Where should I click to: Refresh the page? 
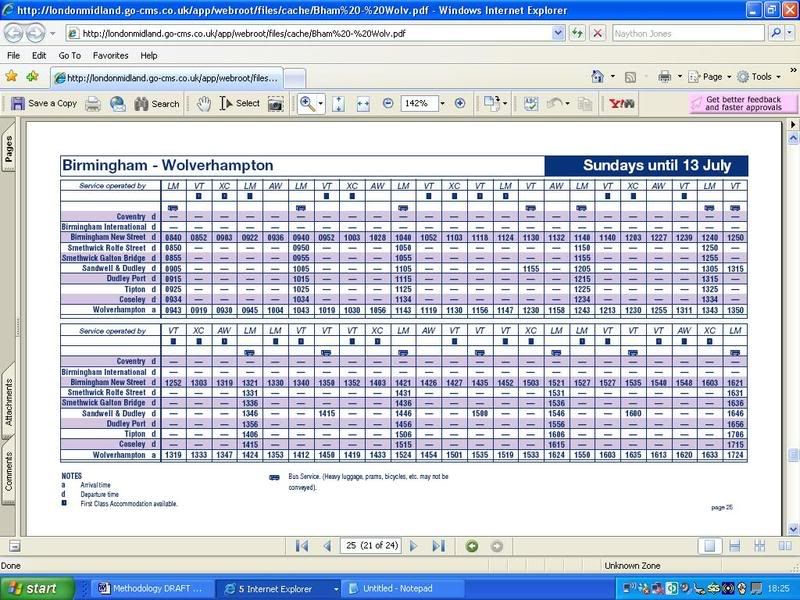coord(577,34)
